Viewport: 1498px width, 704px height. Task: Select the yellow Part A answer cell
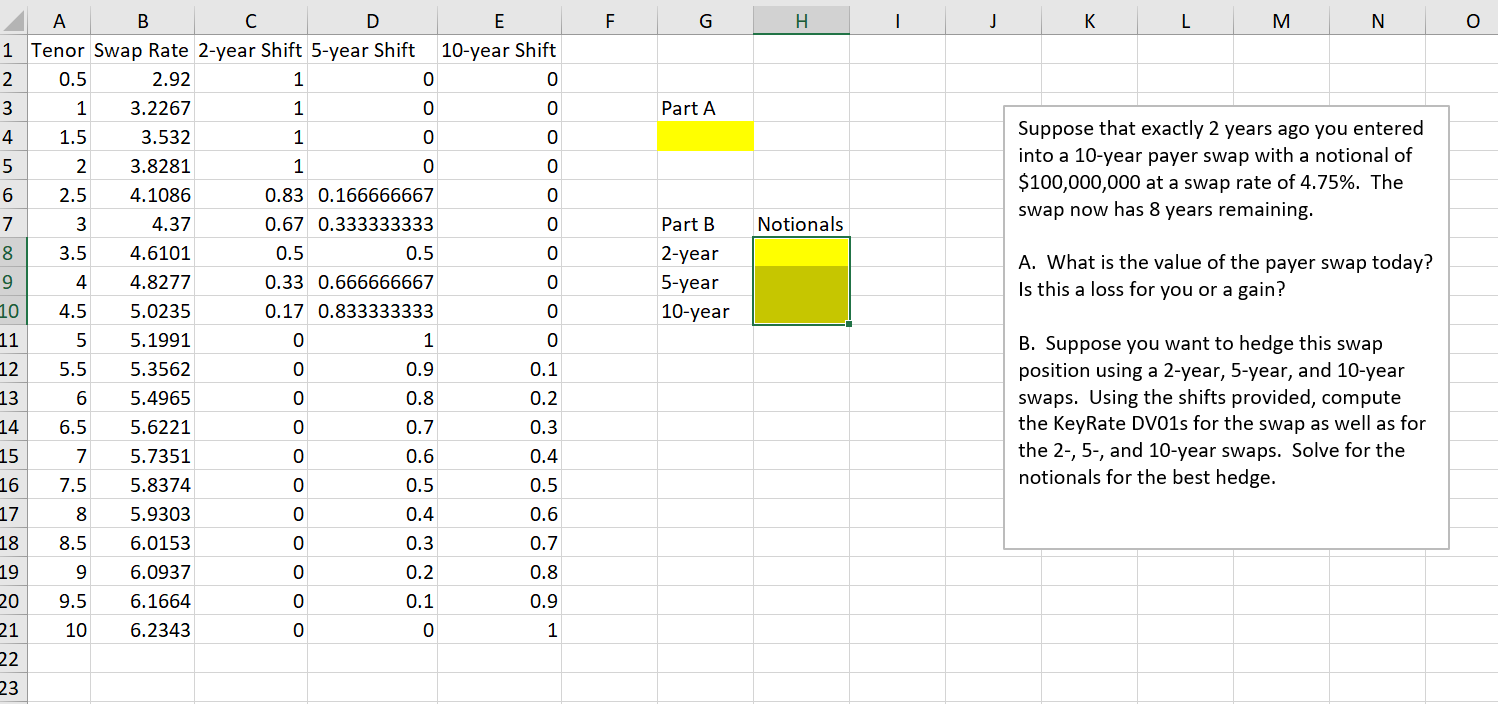click(x=705, y=137)
